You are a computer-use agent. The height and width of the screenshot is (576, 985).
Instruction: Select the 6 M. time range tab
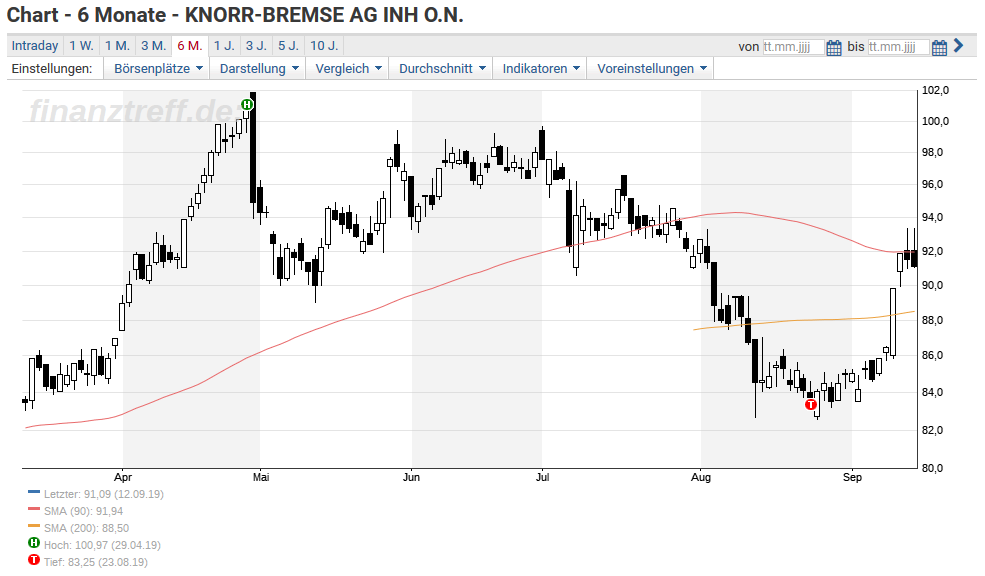click(190, 46)
